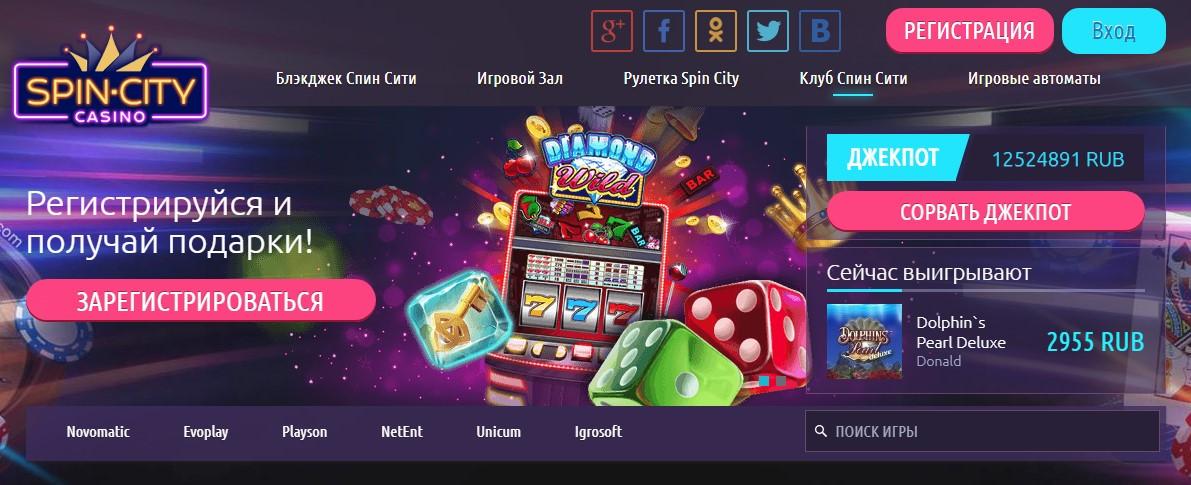
Task: Select the Odnoklassniki social icon
Action: pyautogui.click(x=716, y=31)
